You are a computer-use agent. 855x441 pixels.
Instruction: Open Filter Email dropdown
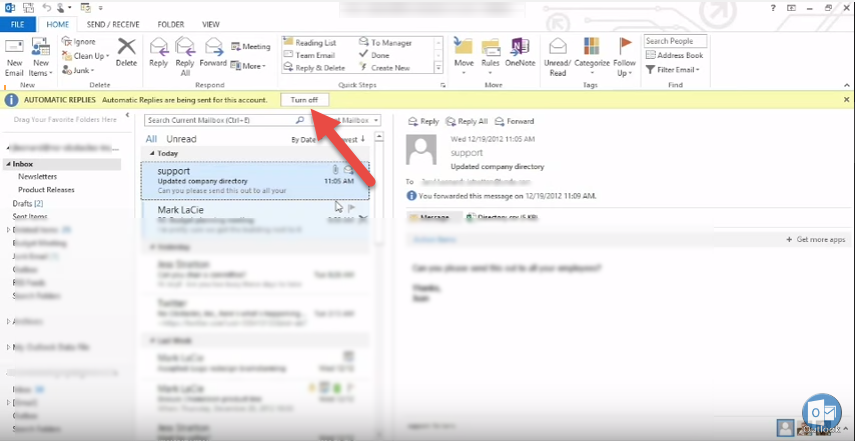tap(673, 70)
